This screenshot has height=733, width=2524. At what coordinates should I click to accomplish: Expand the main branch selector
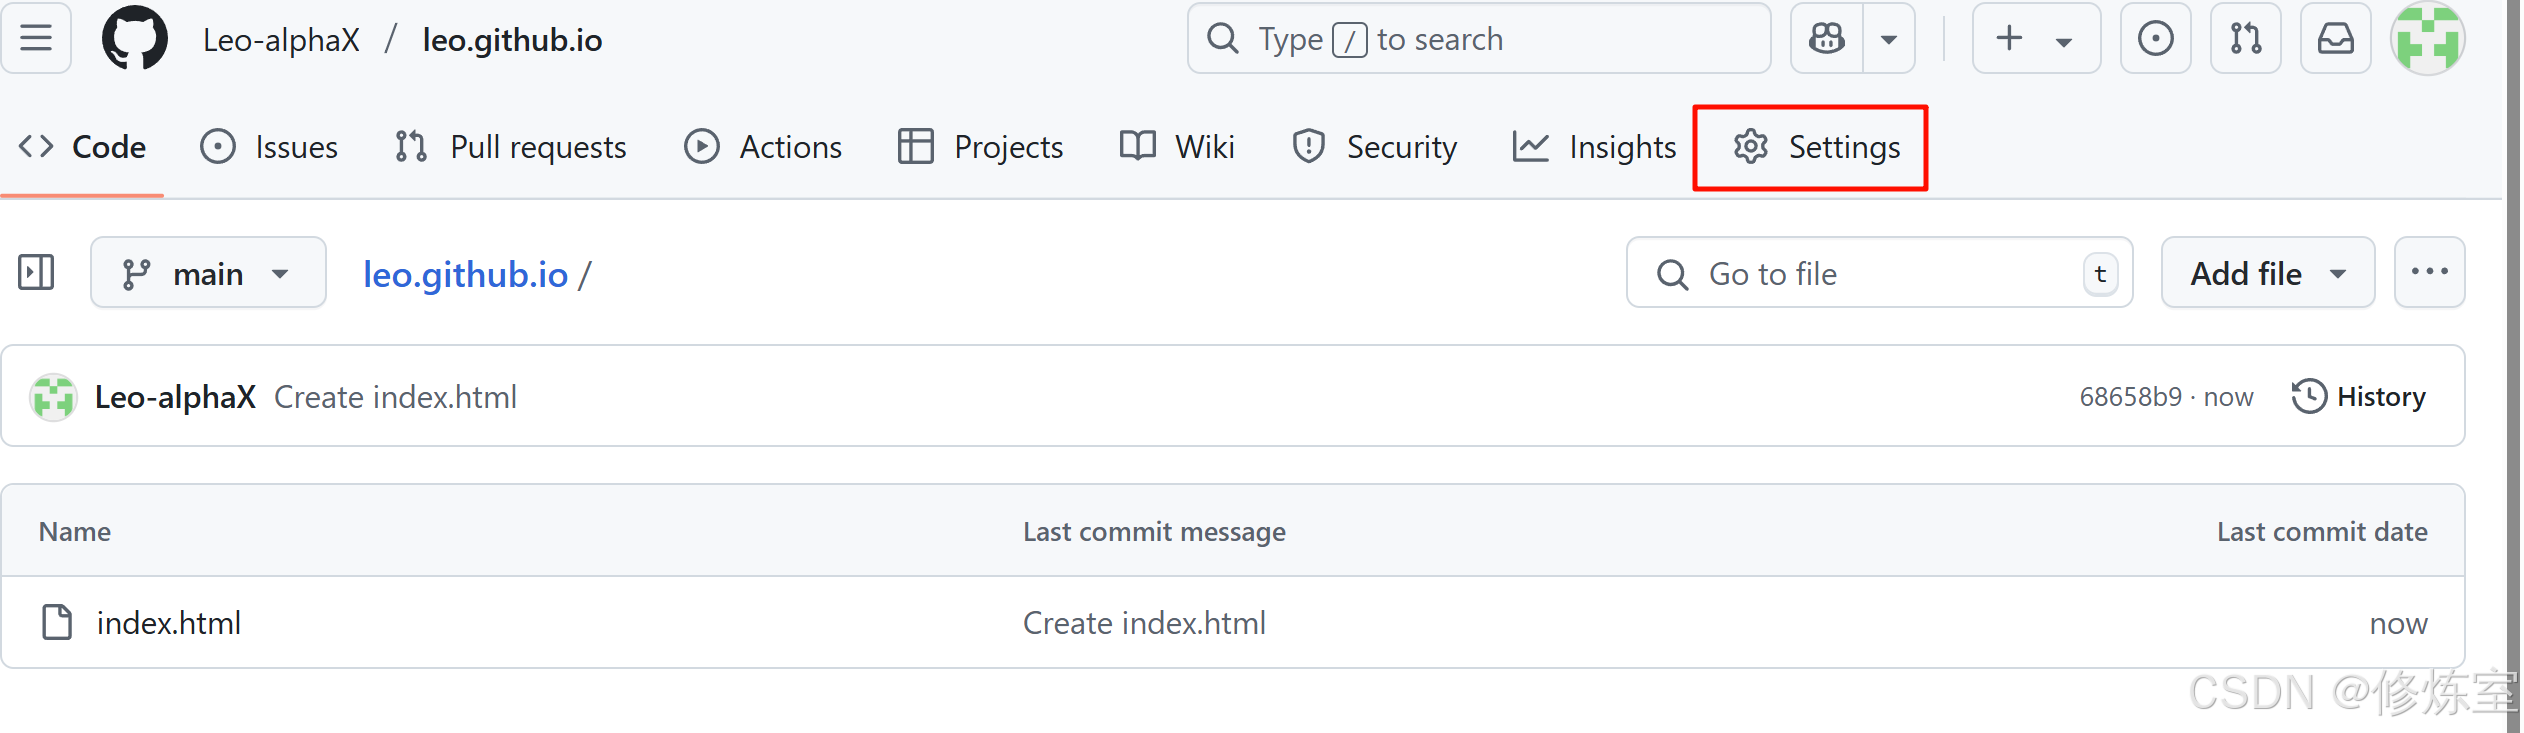(208, 273)
